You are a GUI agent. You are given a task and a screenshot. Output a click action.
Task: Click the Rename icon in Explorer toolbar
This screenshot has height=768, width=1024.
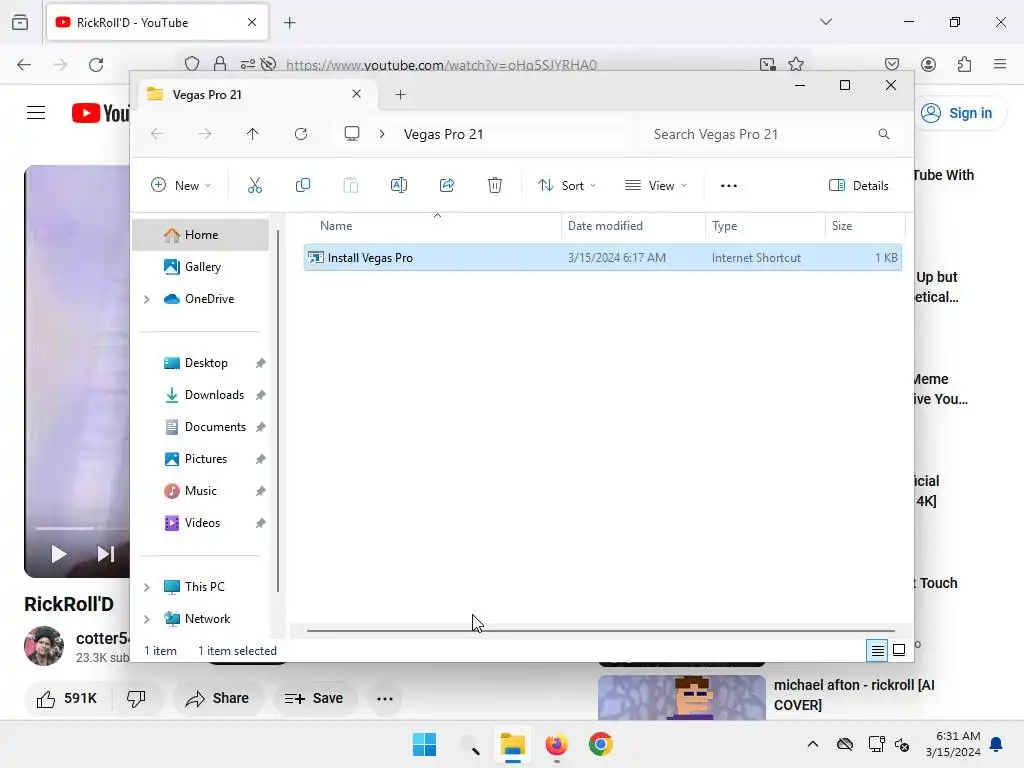tap(398, 185)
